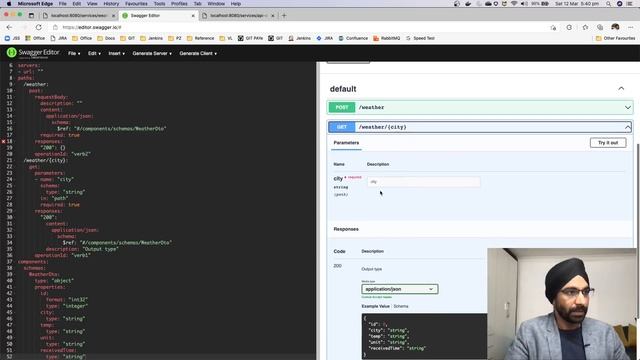Screen dimensions: 640x360
Task: Open the Swagger Editor Edit dropdown
Action: (94, 53)
